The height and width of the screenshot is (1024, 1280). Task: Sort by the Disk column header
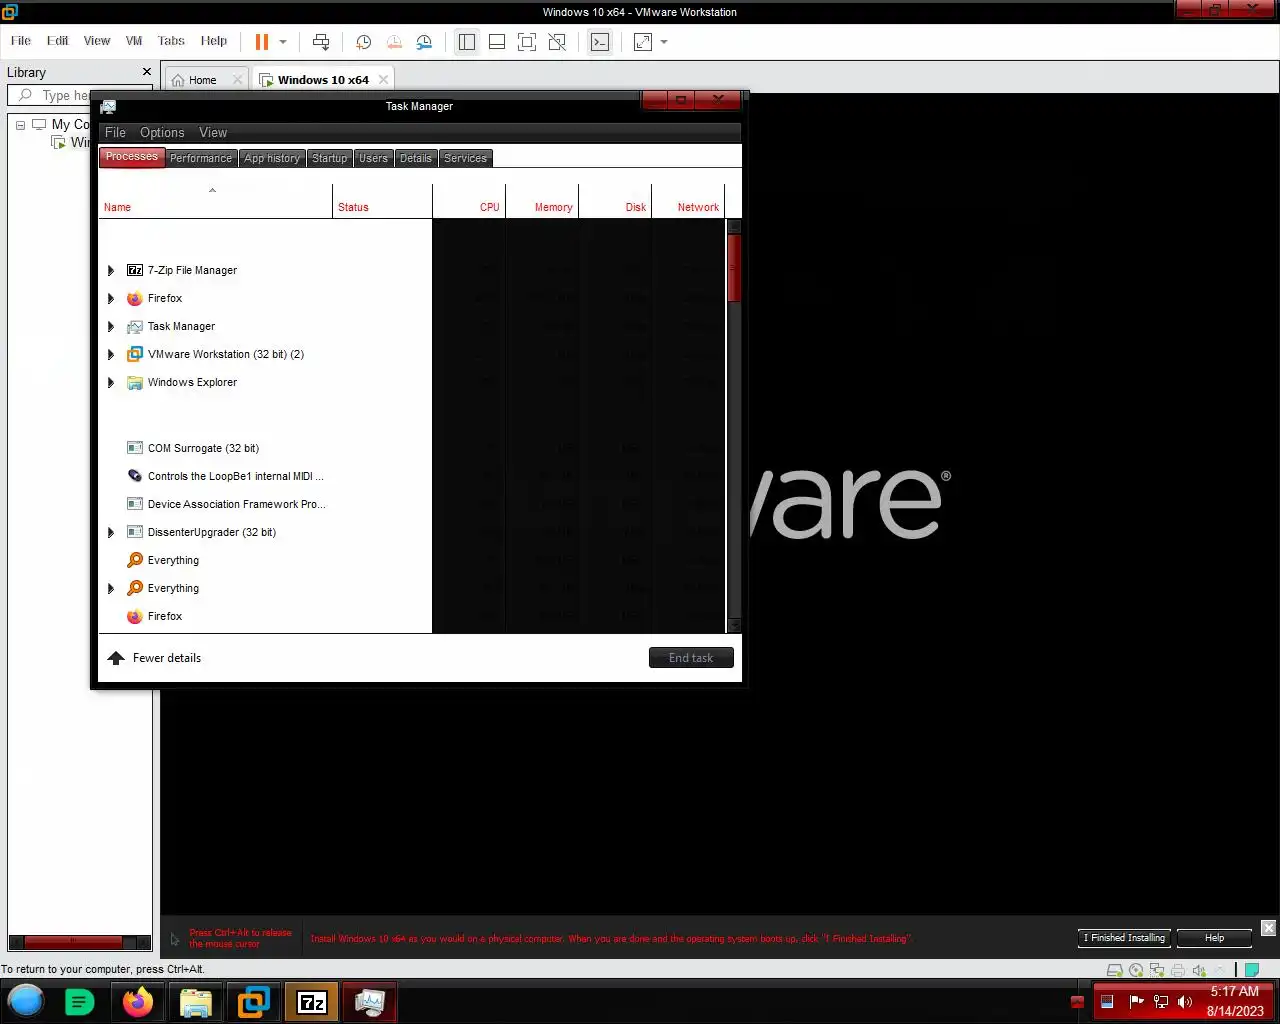coord(615,201)
